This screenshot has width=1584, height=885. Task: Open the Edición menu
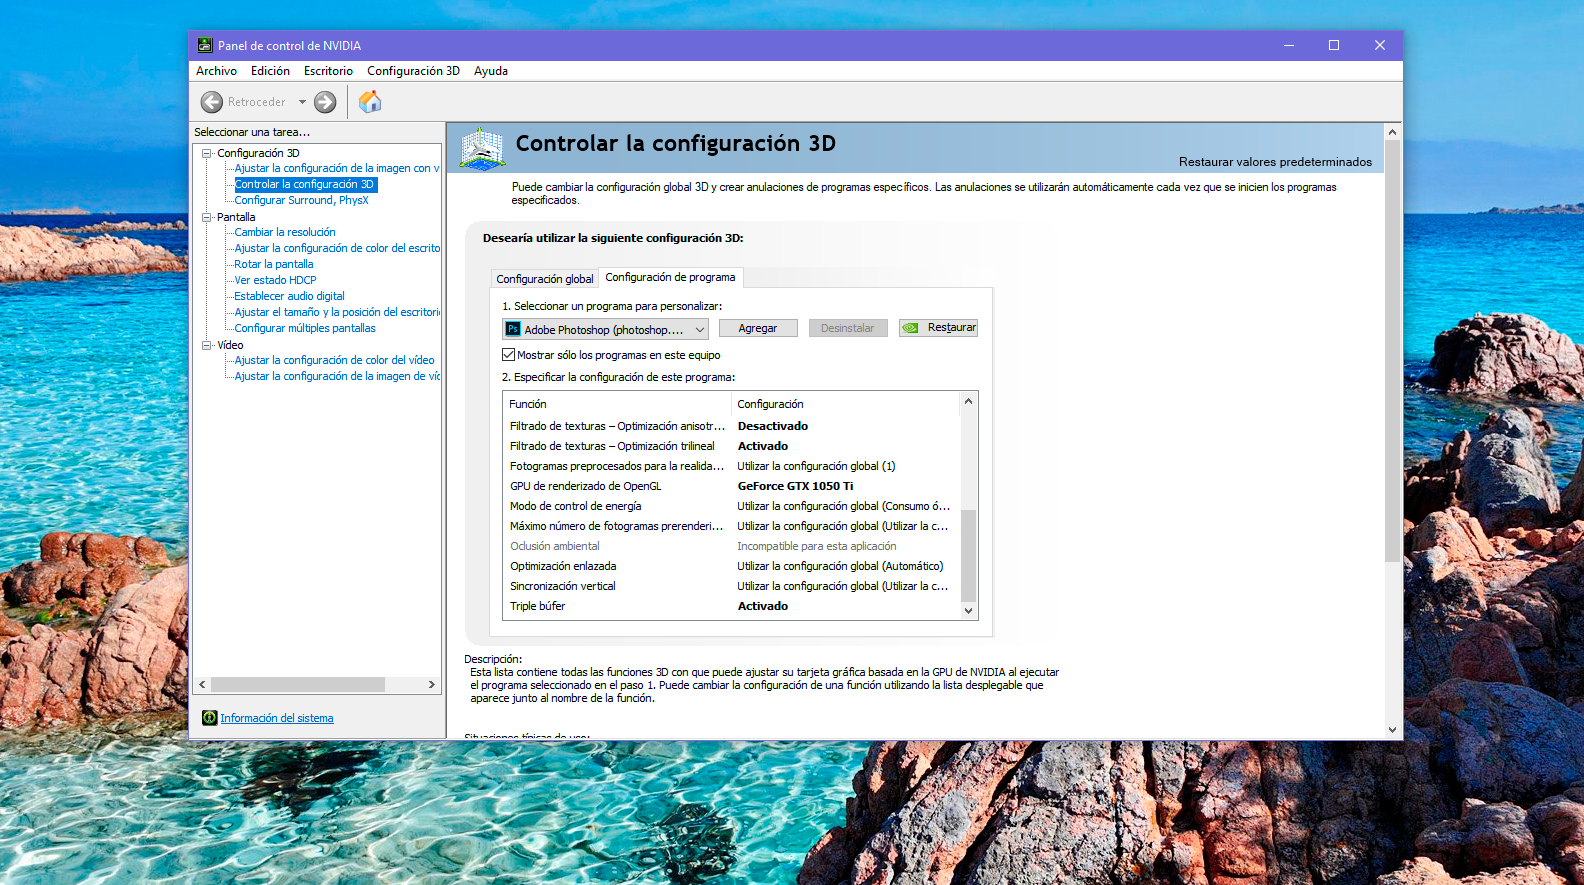point(270,71)
